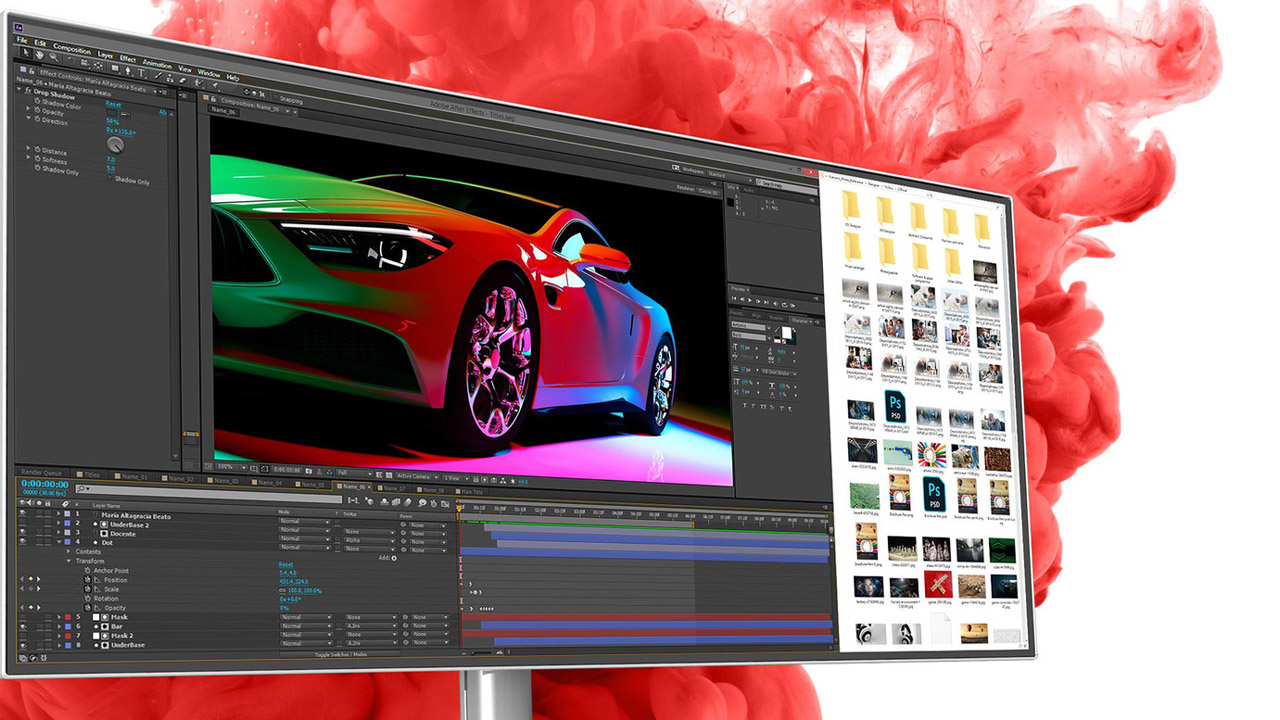Screen dimensions: 1280x720
Task: Click Toggle Switches / Modes button
Action: [x=341, y=654]
